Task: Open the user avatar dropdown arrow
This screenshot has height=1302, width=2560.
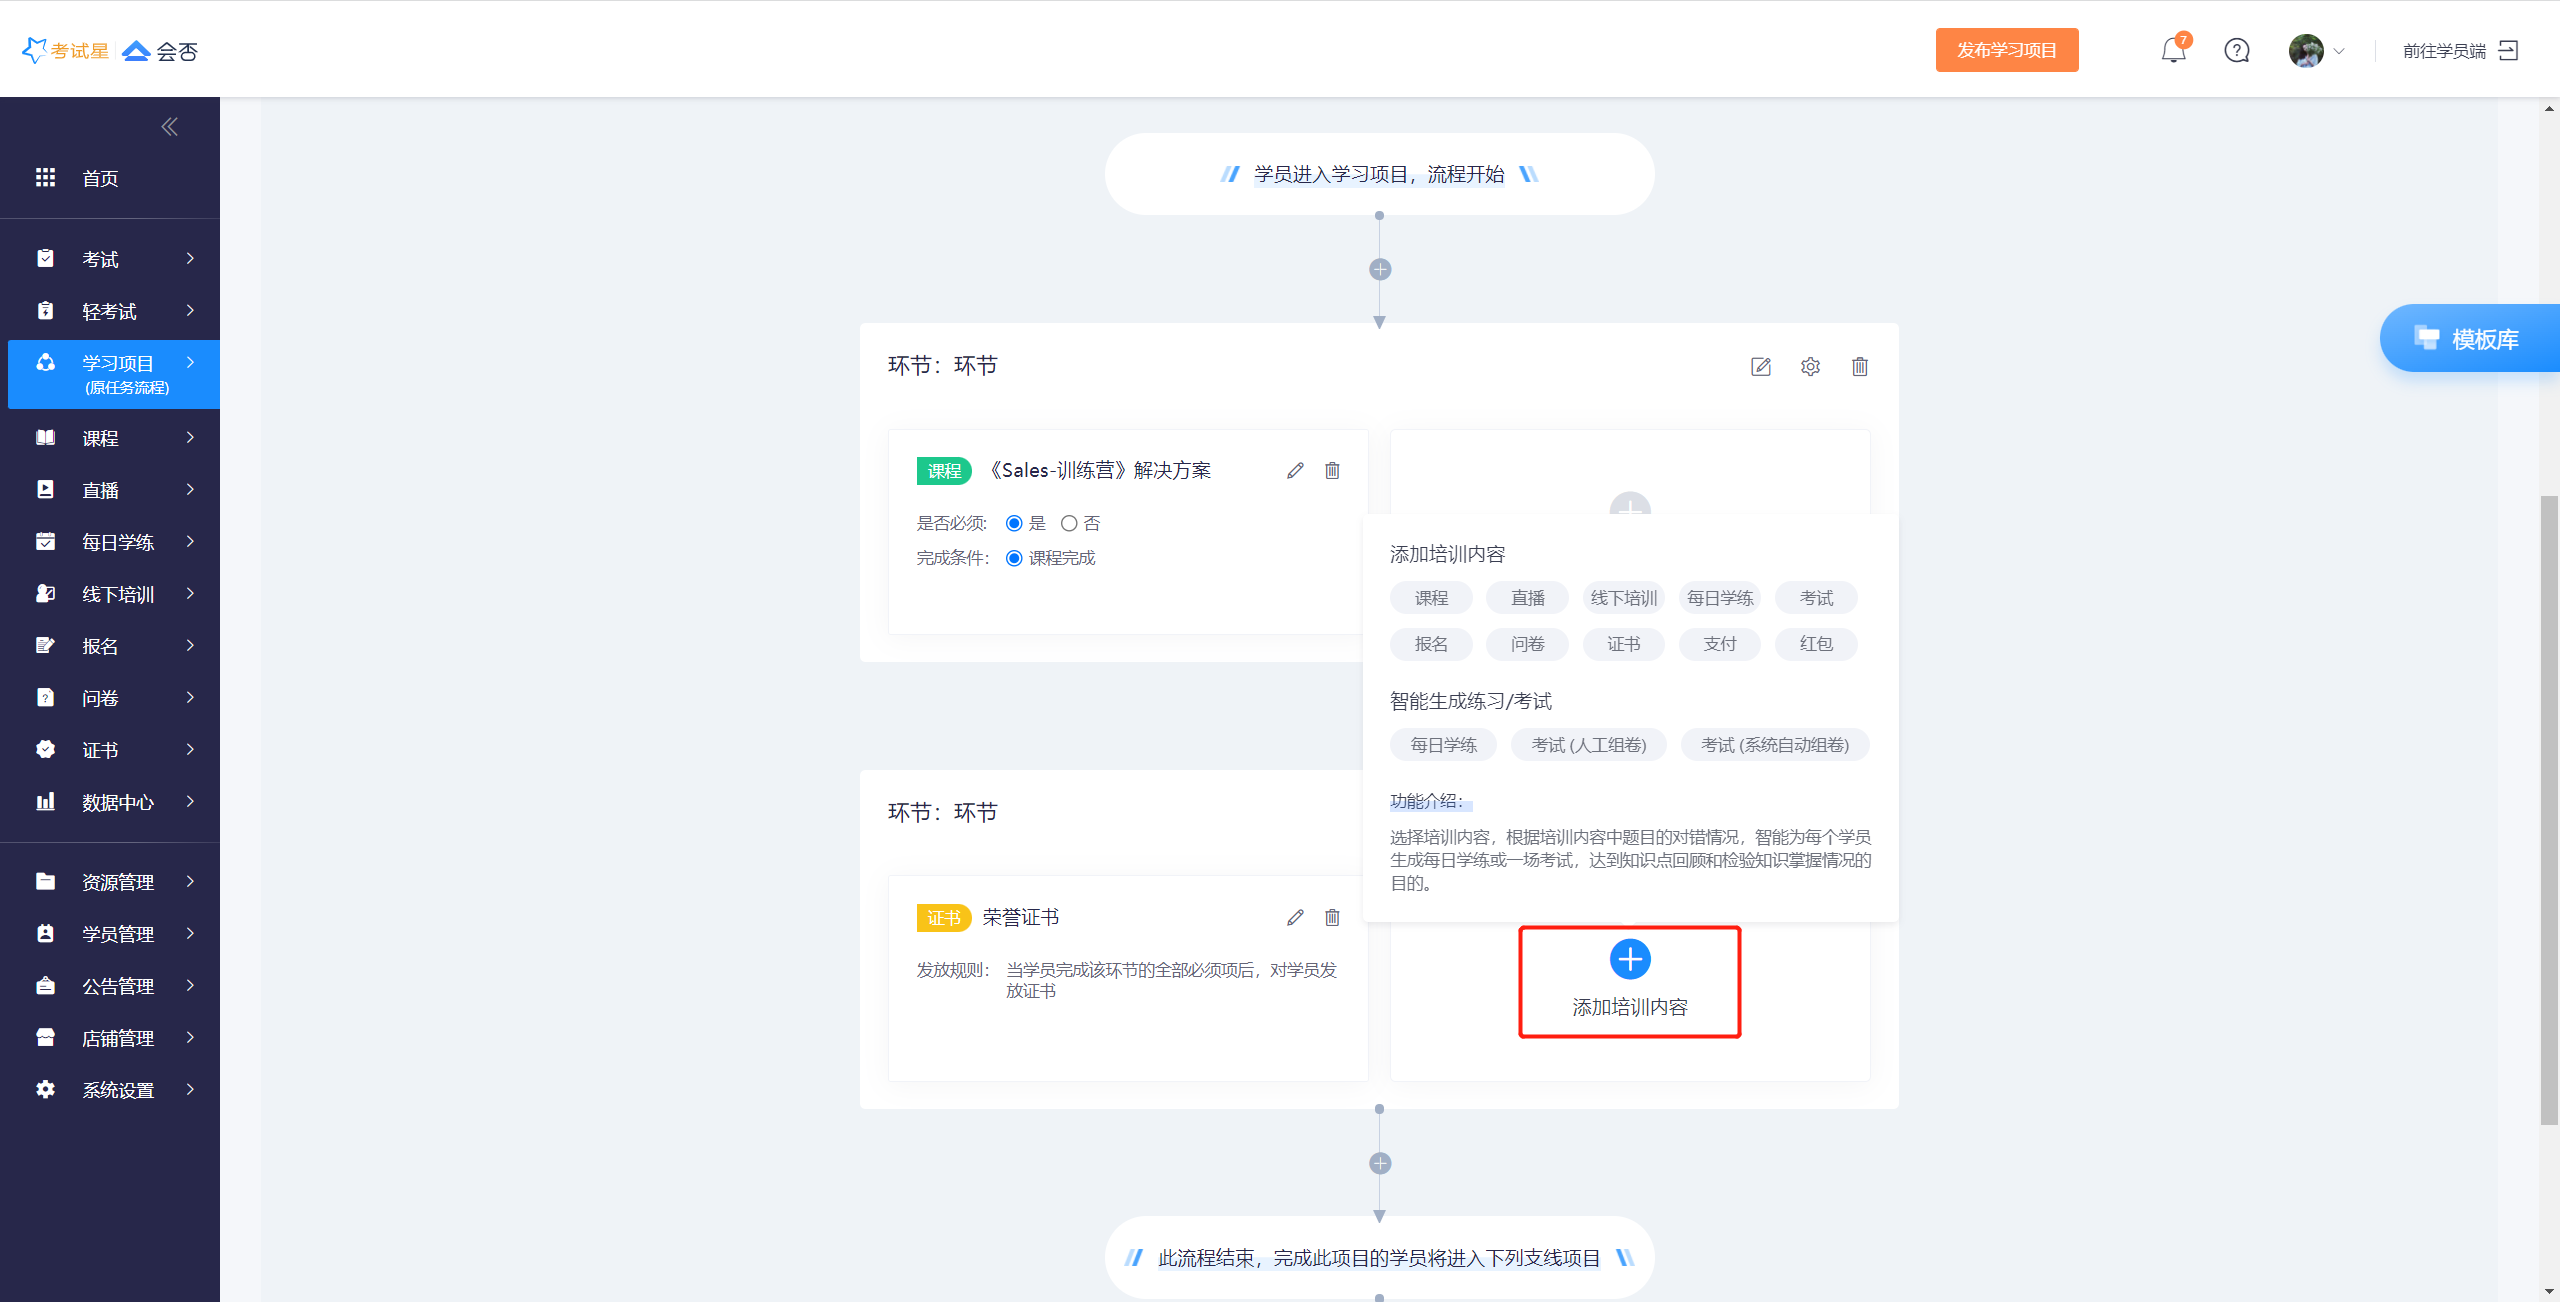Action: coord(2339,51)
